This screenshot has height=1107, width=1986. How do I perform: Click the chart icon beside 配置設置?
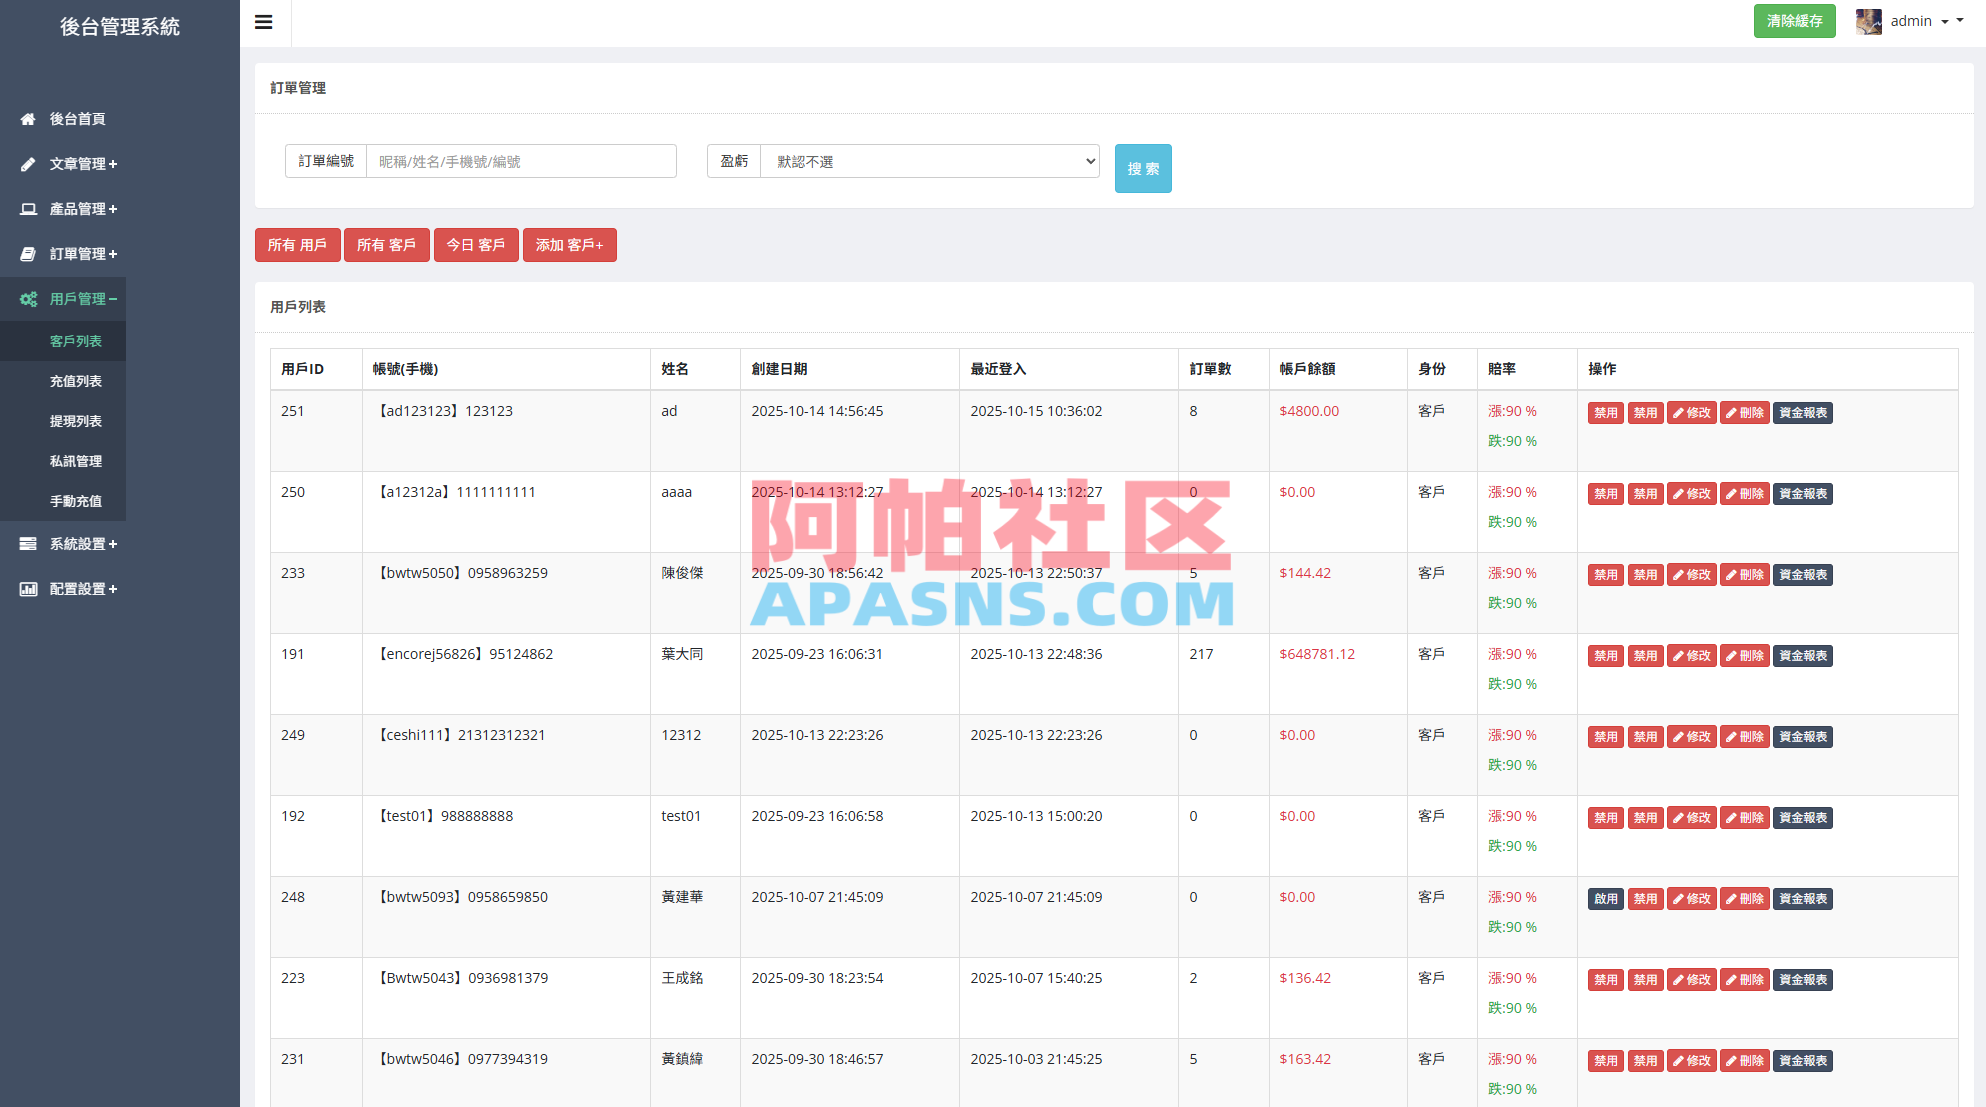(x=28, y=589)
